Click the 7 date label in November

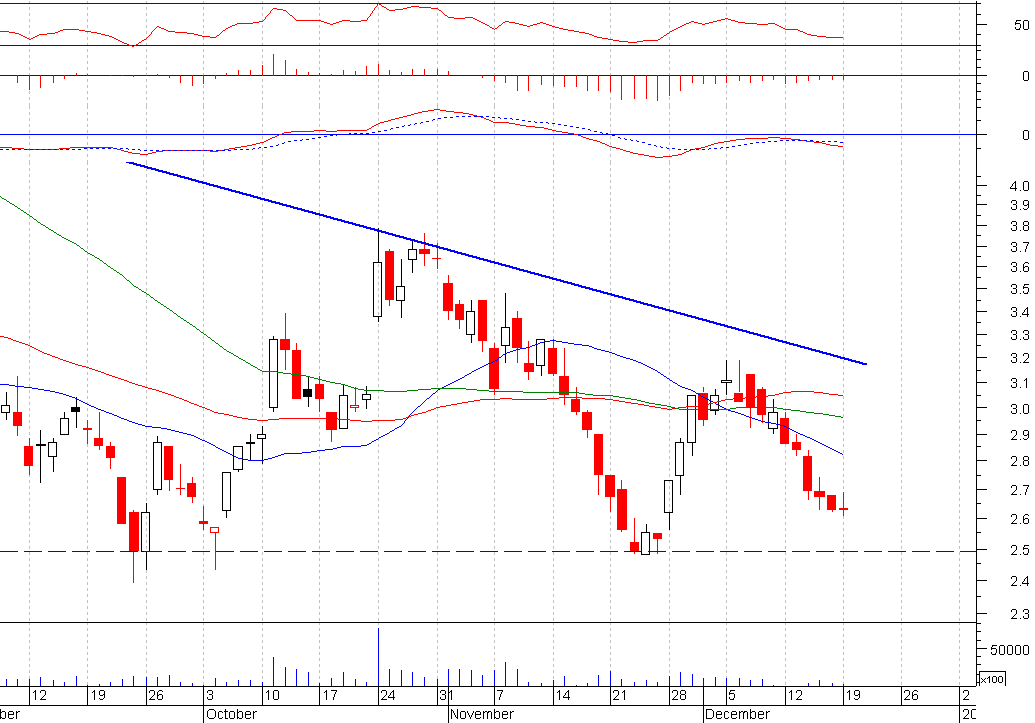(500, 695)
